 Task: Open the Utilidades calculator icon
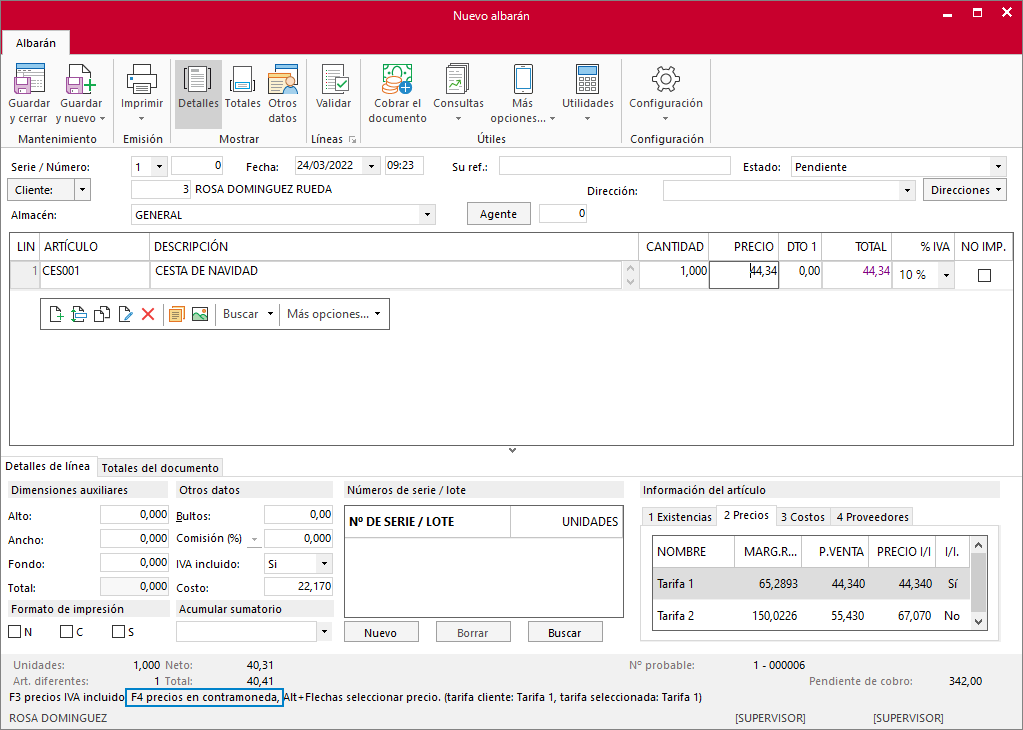coord(588,79)
